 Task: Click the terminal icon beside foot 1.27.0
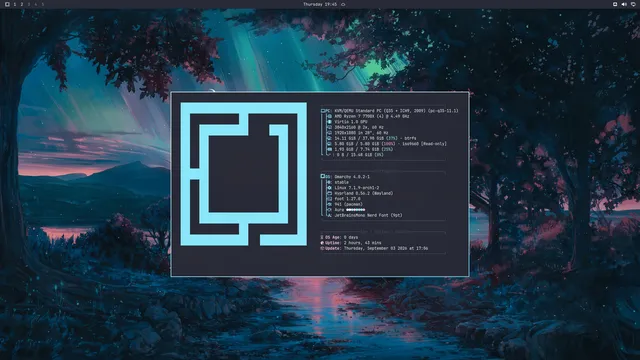pos(329,199)
